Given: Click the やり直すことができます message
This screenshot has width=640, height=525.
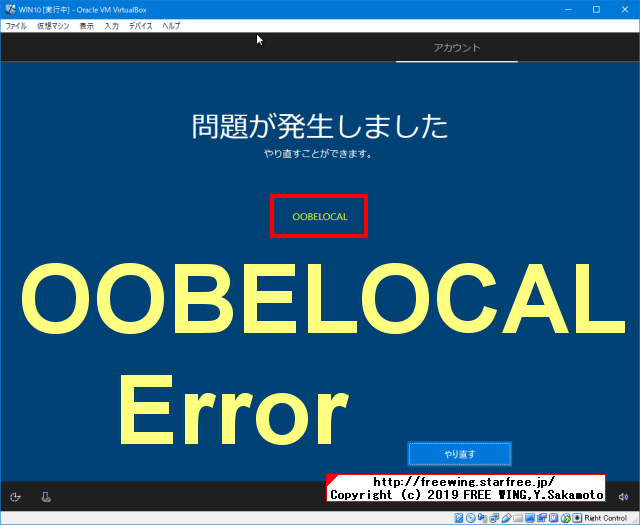Looking at the screenshot, I should [x=318, y=154].
